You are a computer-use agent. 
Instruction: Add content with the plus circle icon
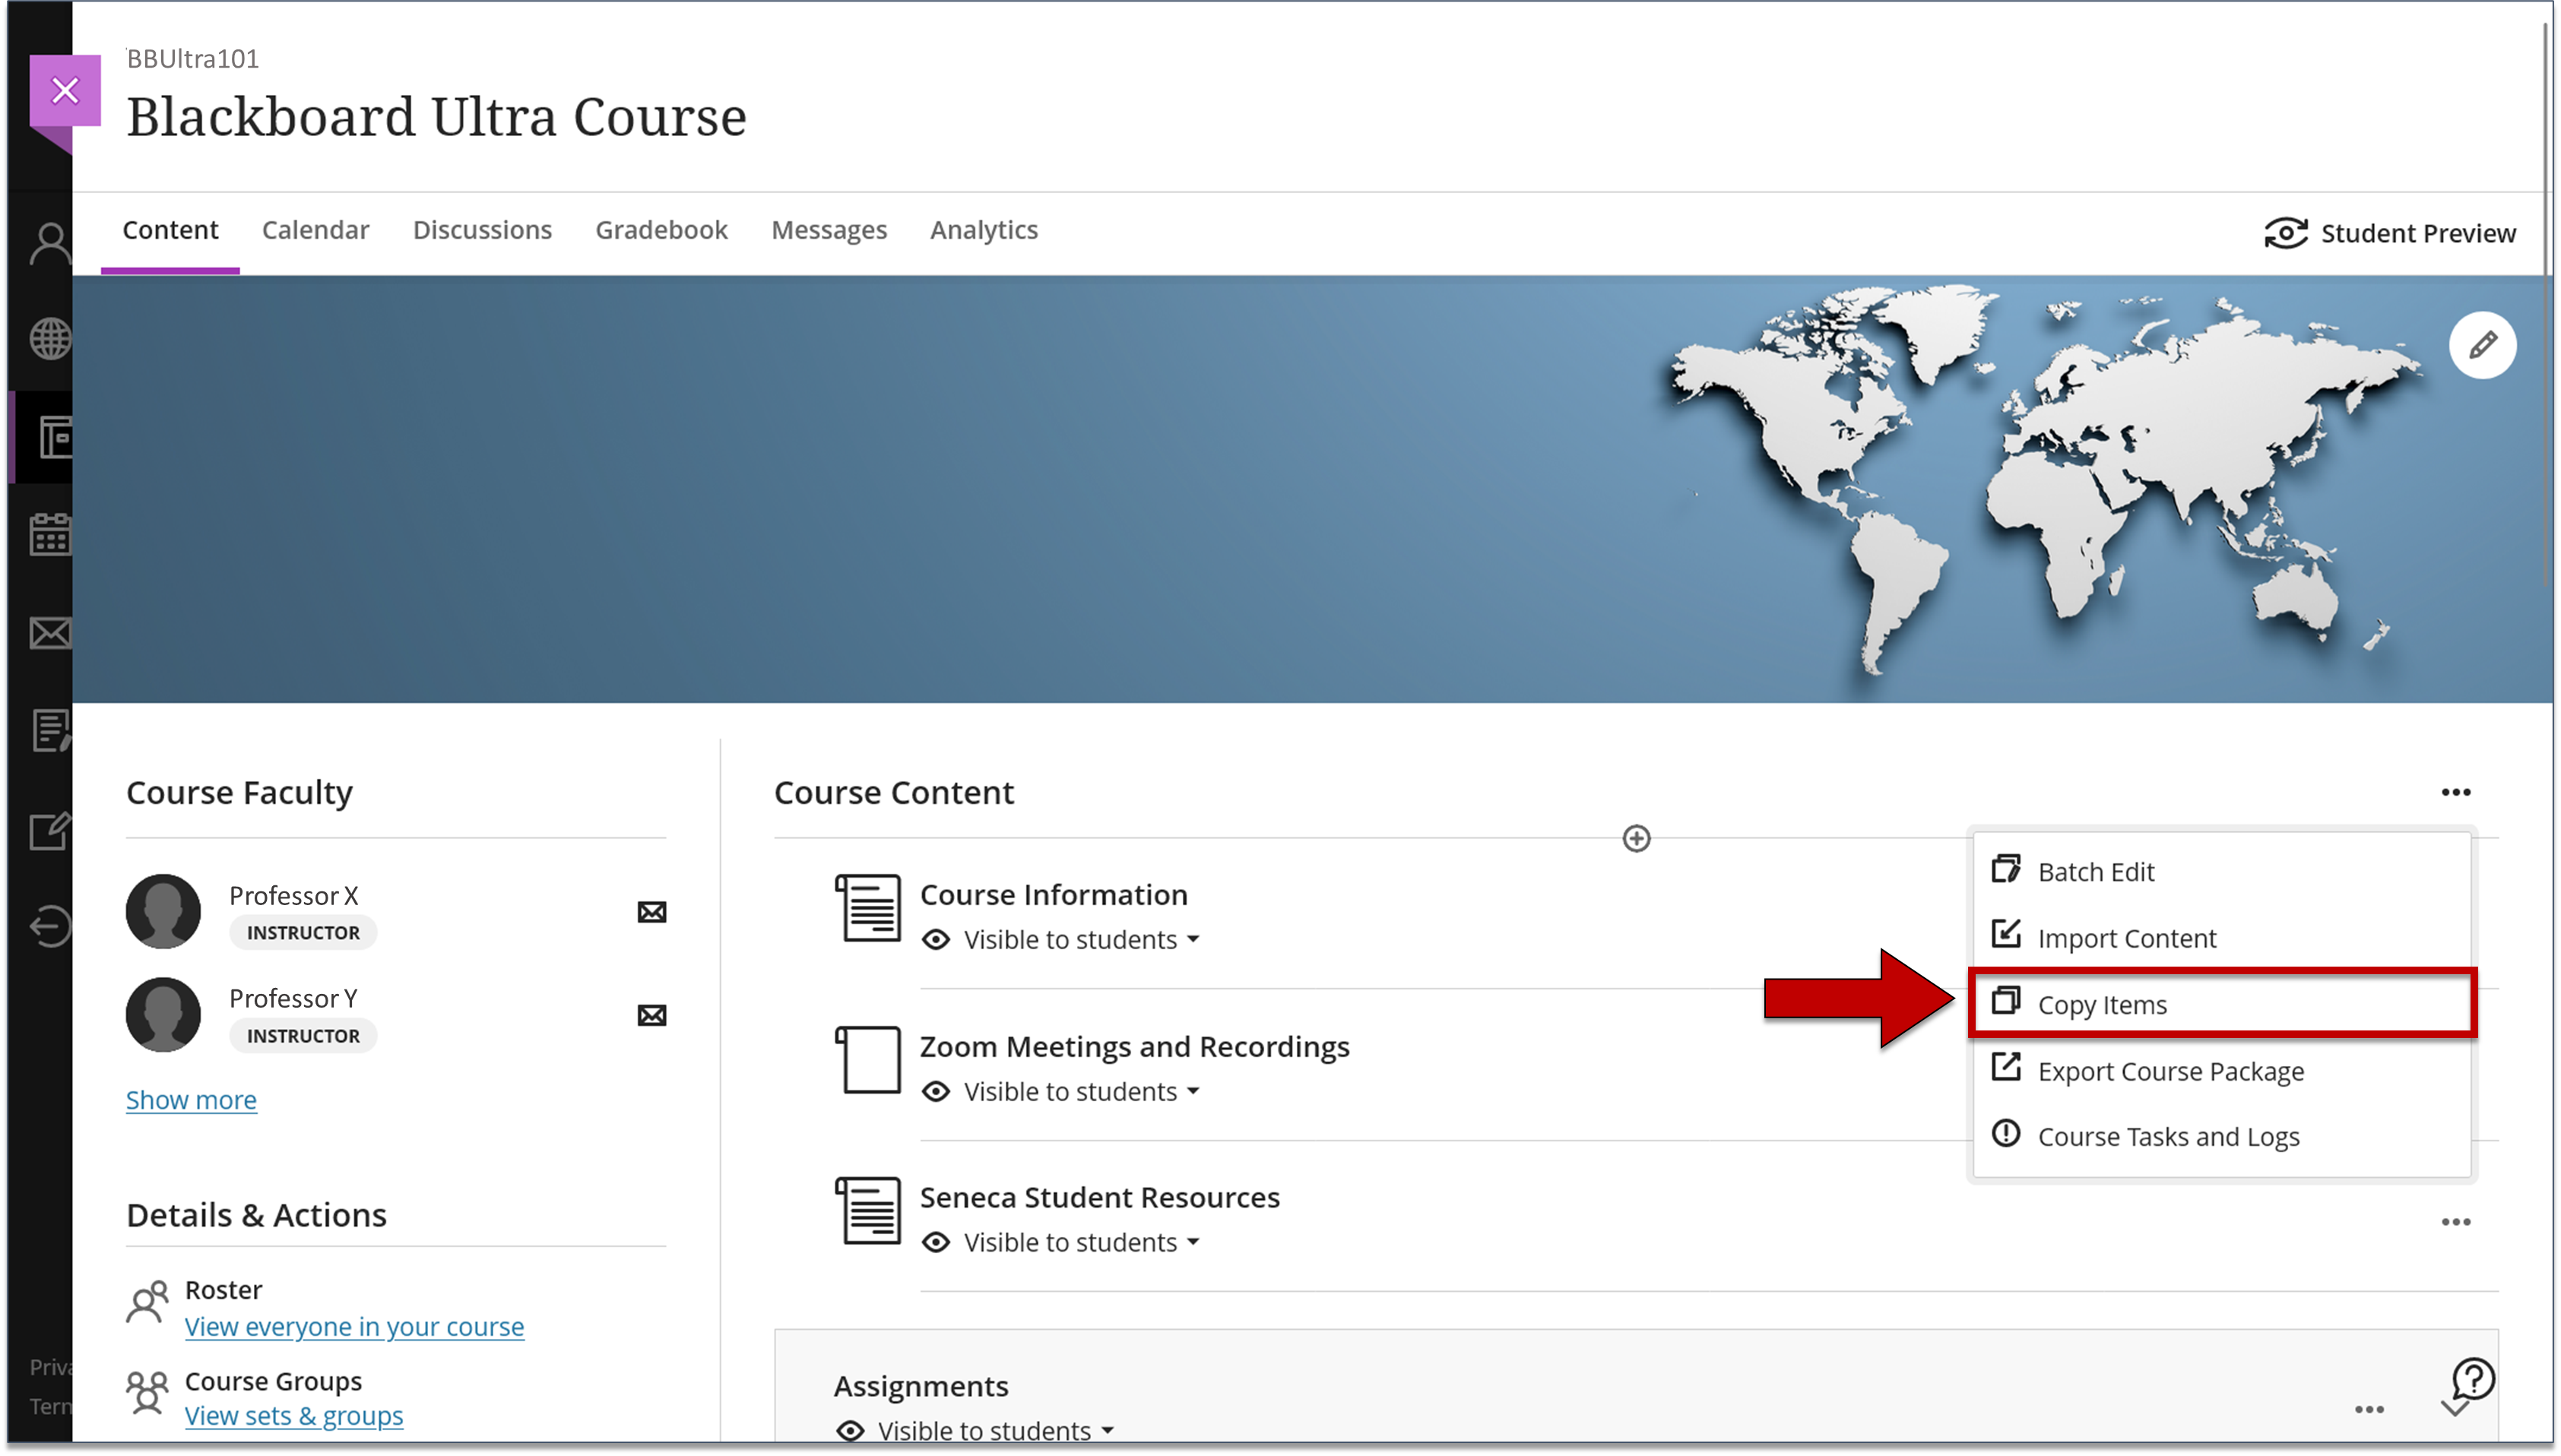click(x=1636, y=839)
